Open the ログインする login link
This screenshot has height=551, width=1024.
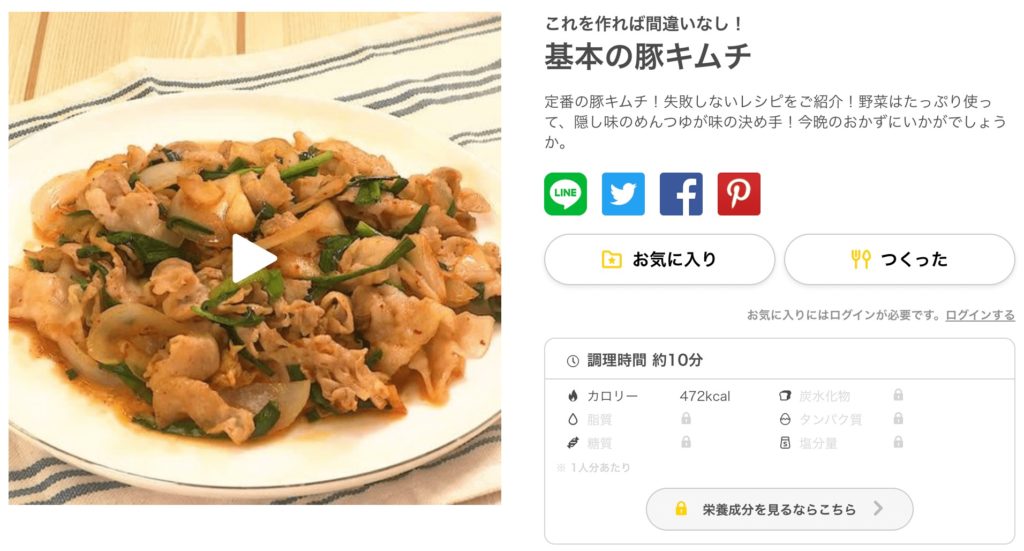click(980, 315)
